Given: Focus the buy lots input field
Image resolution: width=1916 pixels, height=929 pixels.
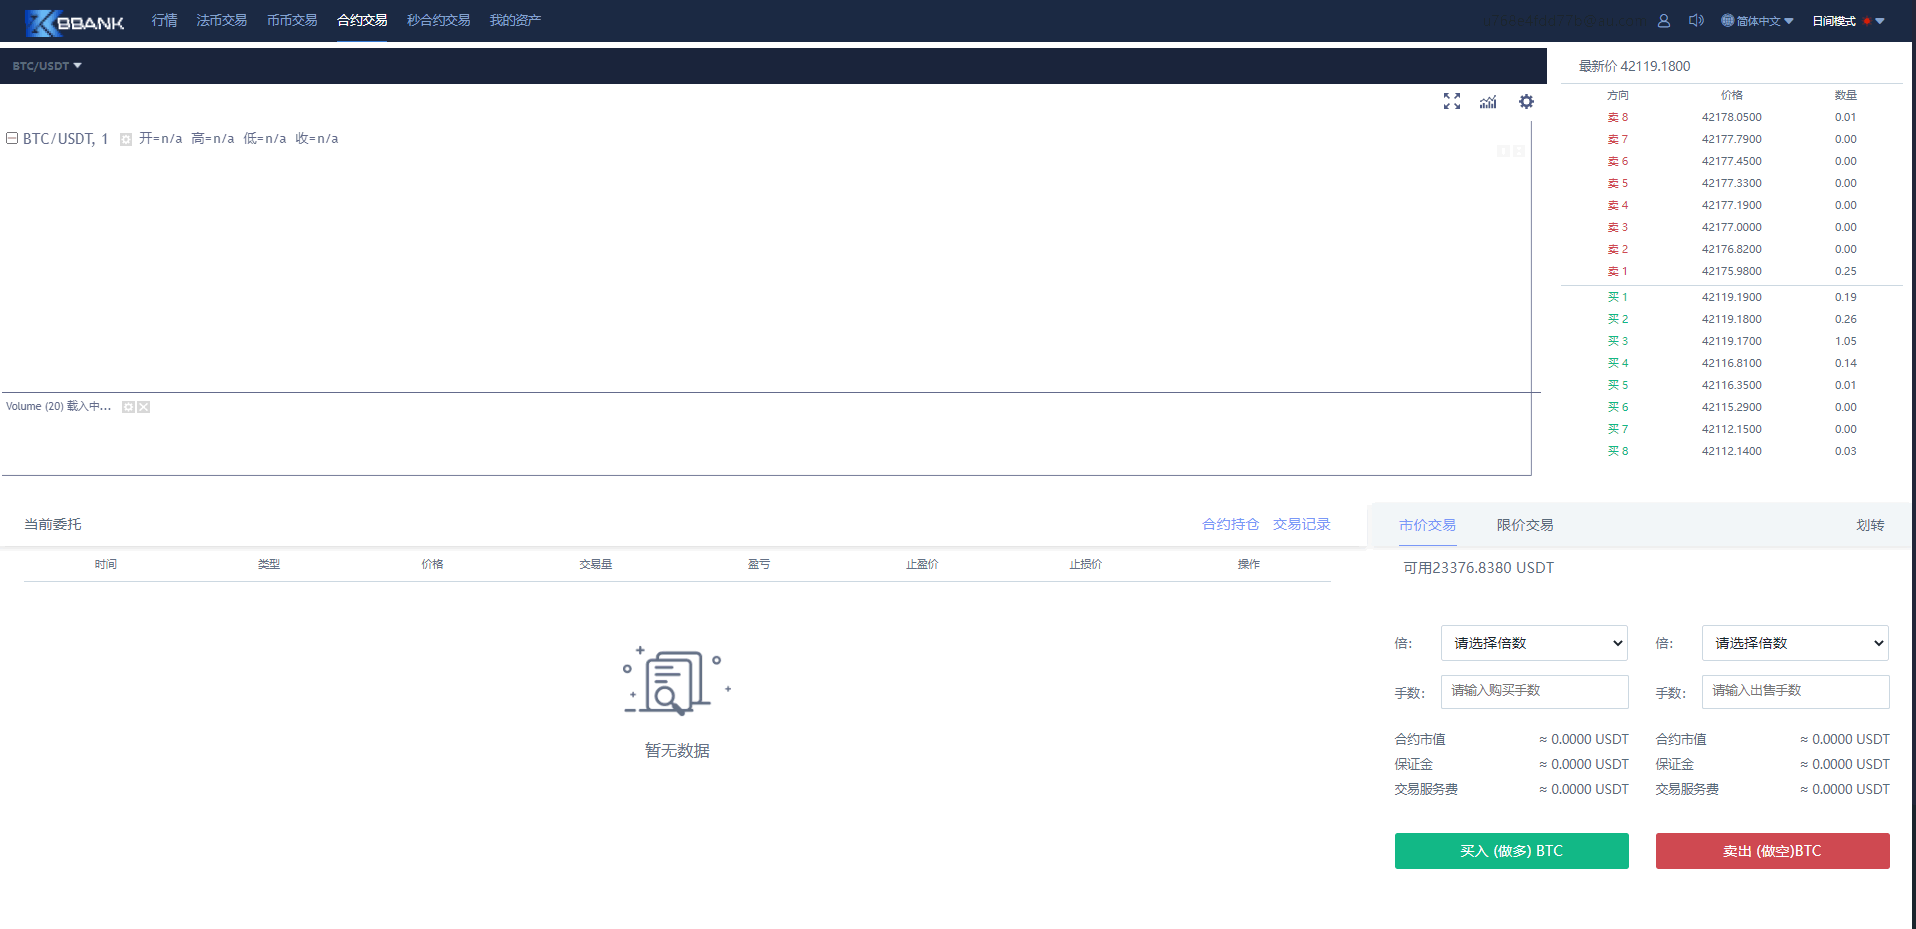Looking at the screenshot, I should pos(1534,691).
